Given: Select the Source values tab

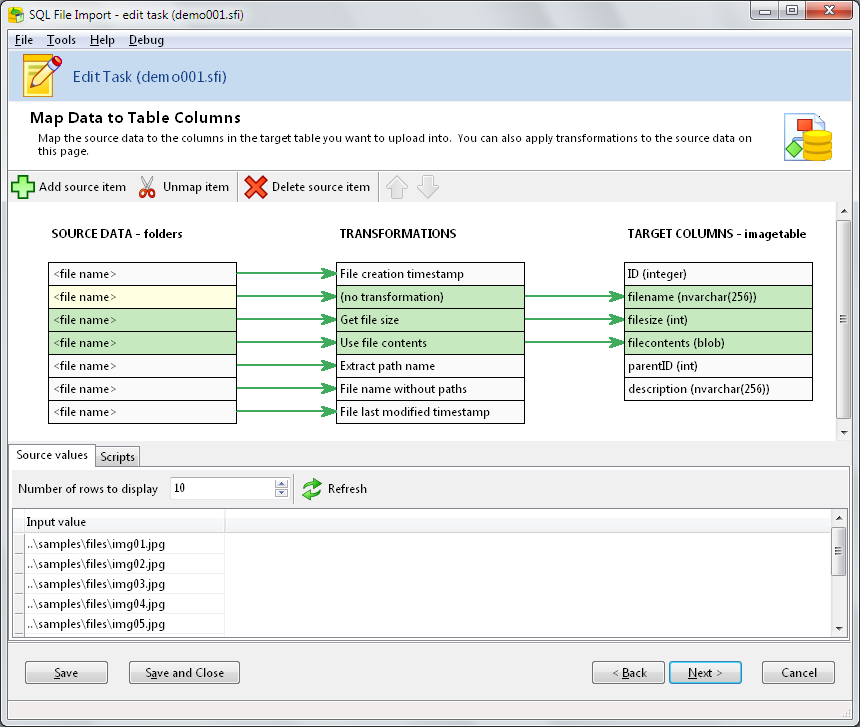Looking at the screenshot, I should click(51, 455).
